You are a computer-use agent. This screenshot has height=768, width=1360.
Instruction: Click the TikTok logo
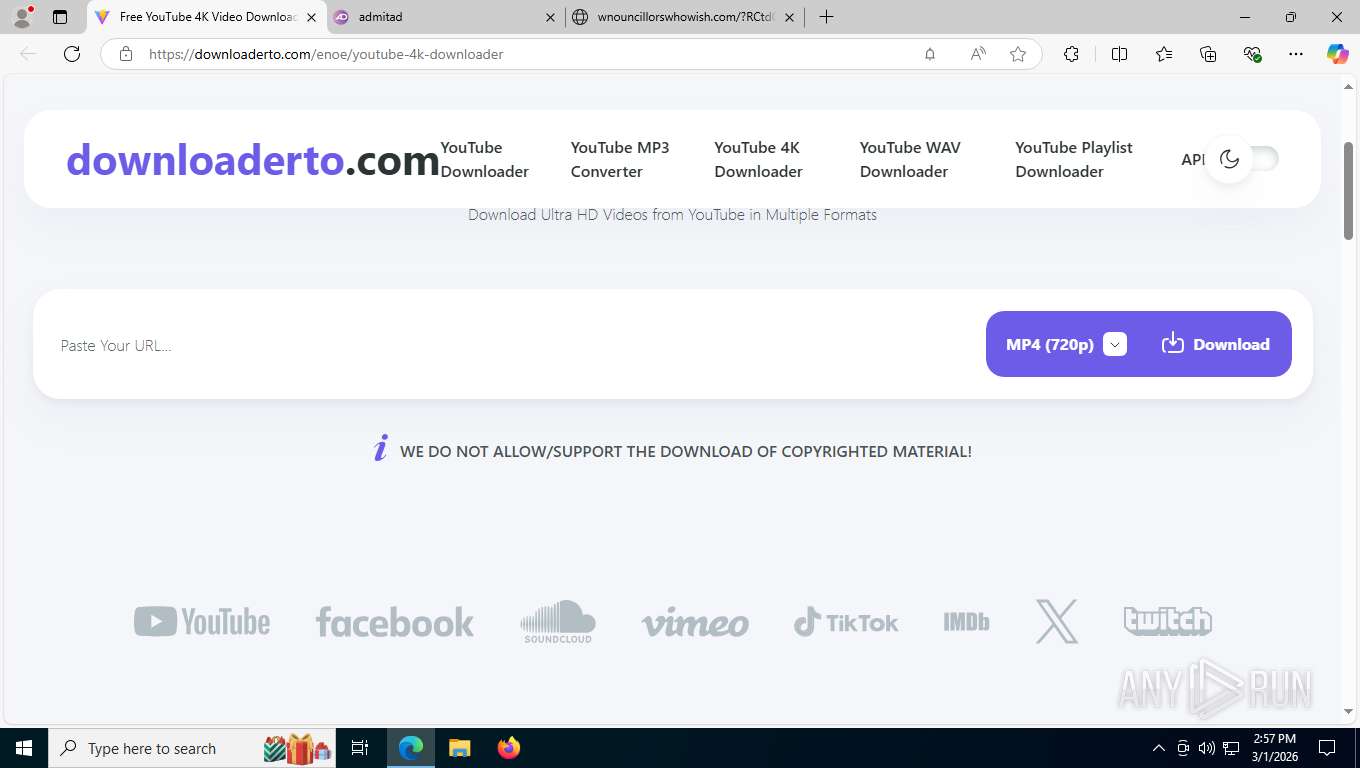(x=846, y=622)
